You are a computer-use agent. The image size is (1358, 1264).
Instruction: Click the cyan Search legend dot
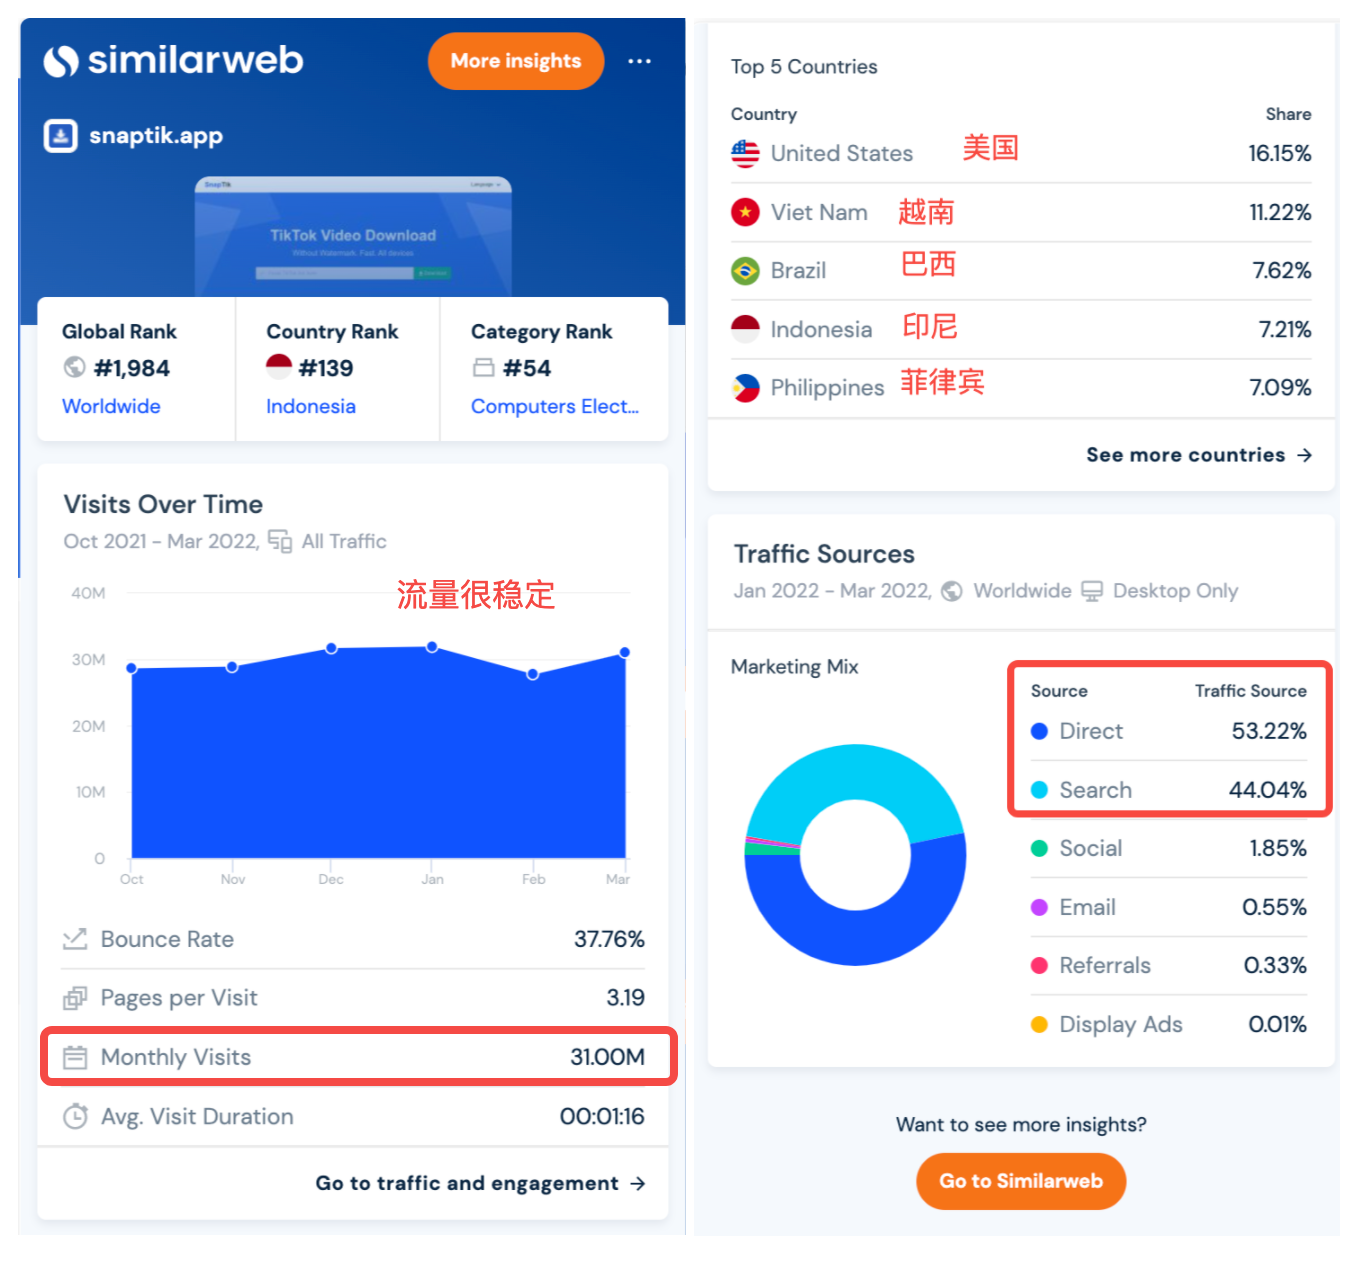coord(1039,790)
